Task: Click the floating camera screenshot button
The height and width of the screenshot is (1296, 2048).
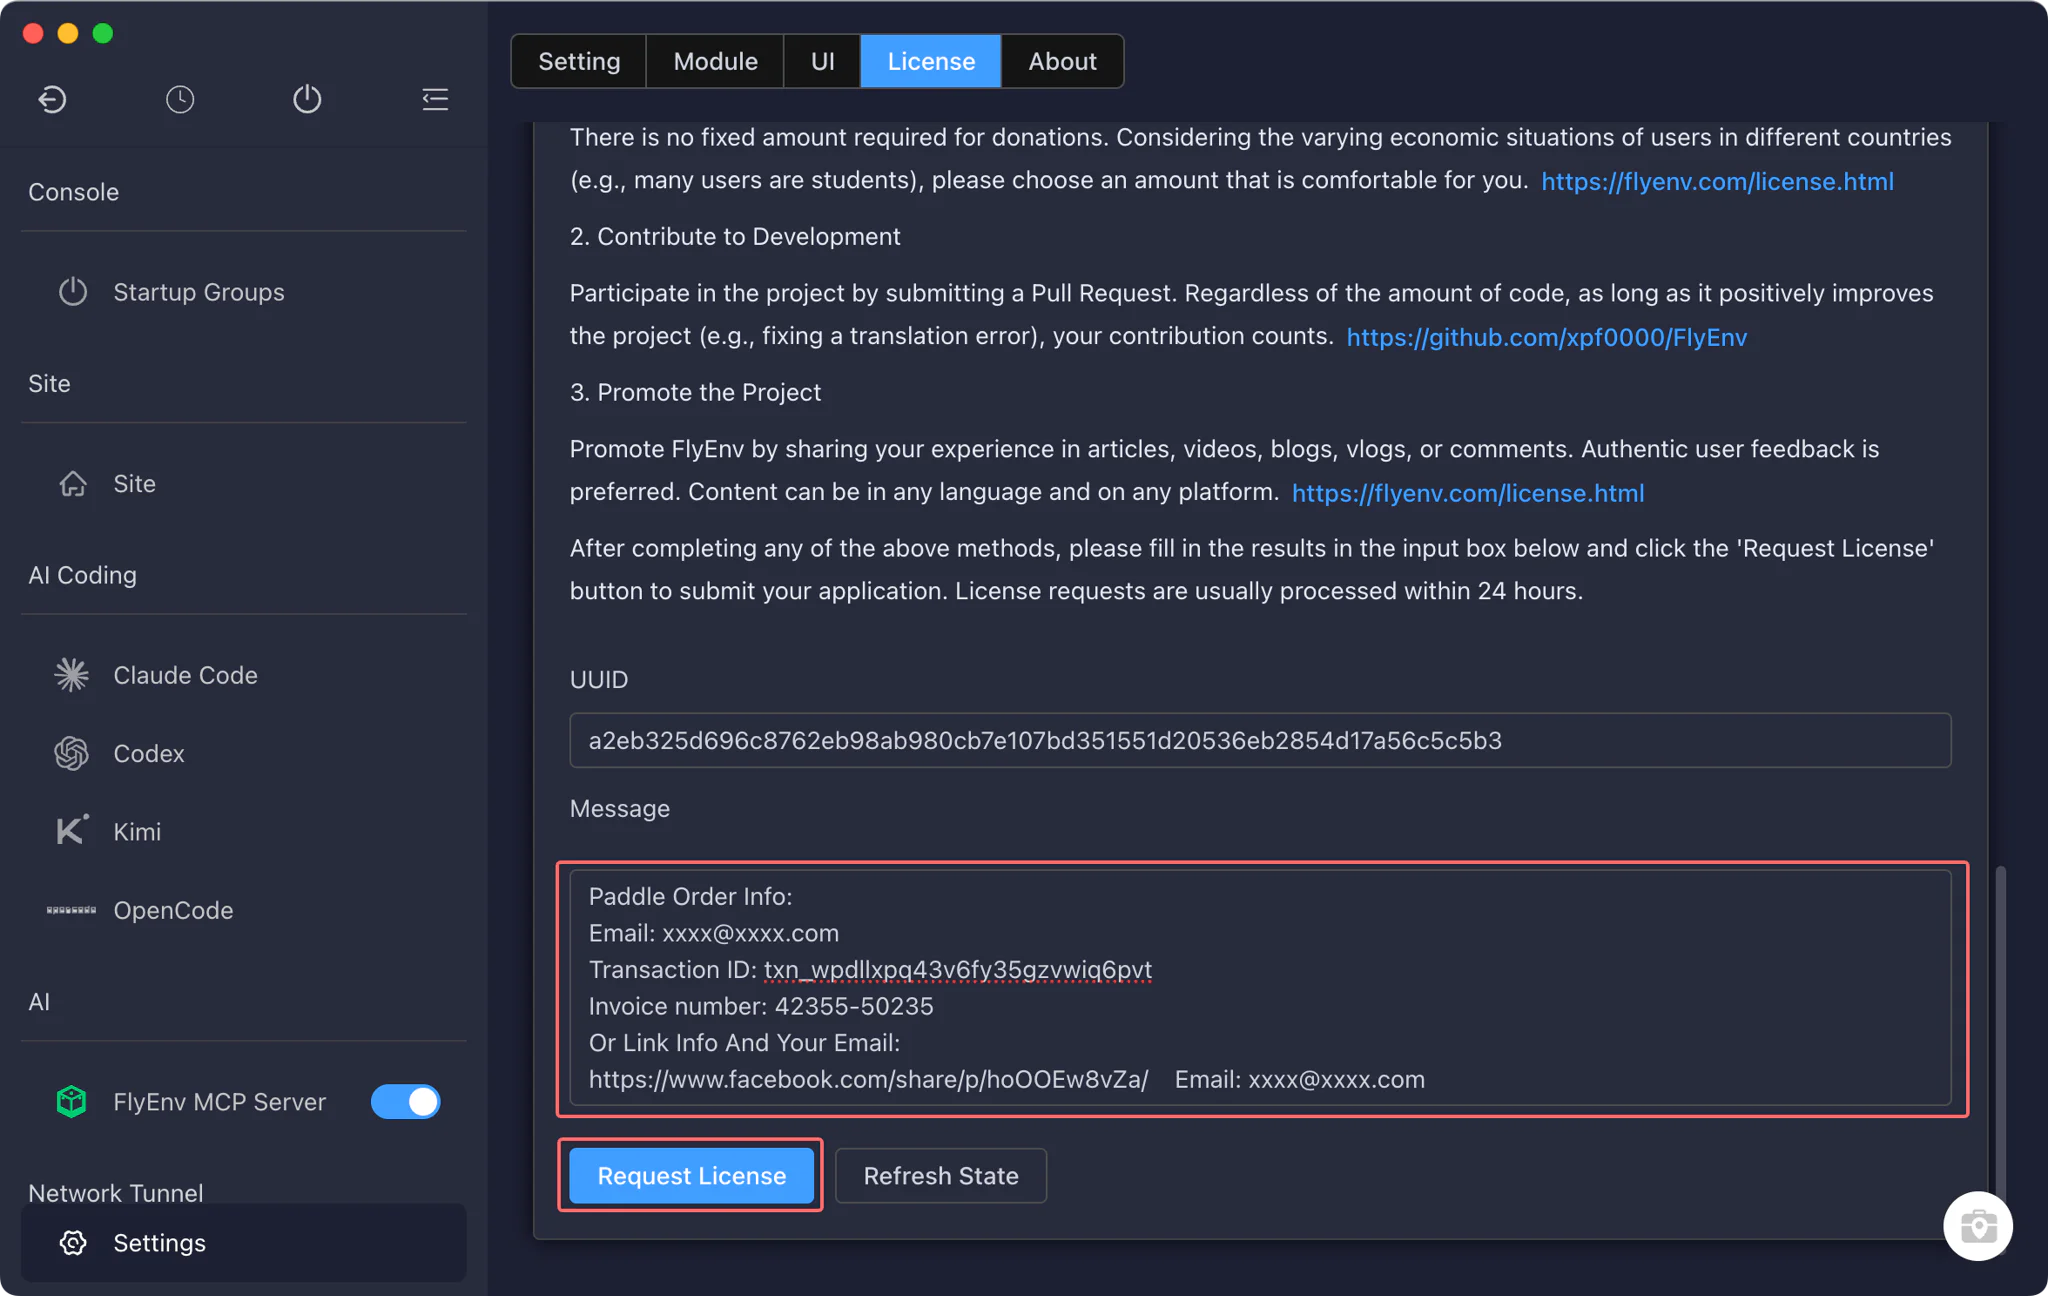Action: 1978,1226
